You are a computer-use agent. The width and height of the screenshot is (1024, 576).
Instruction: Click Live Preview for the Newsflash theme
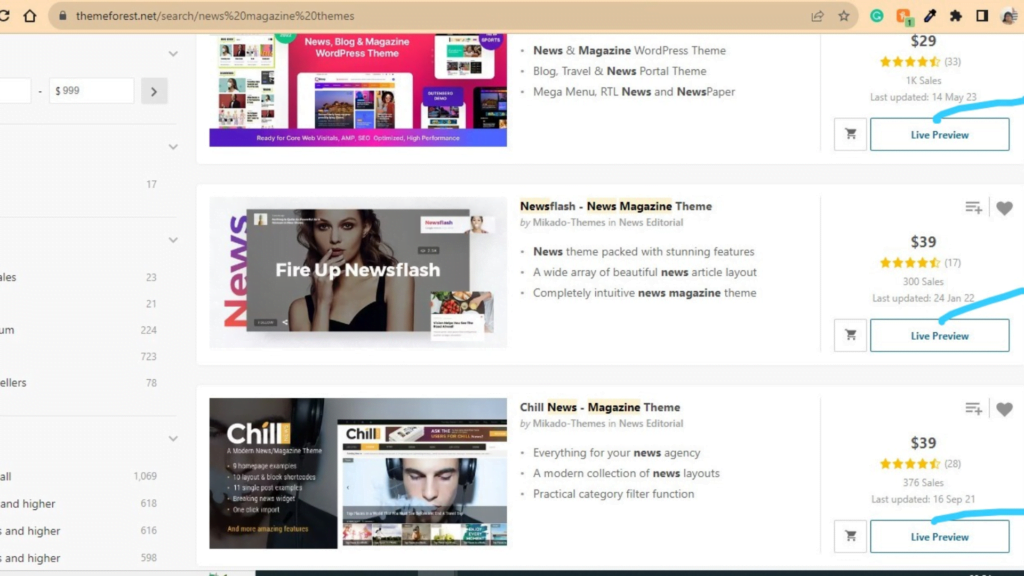939,335
